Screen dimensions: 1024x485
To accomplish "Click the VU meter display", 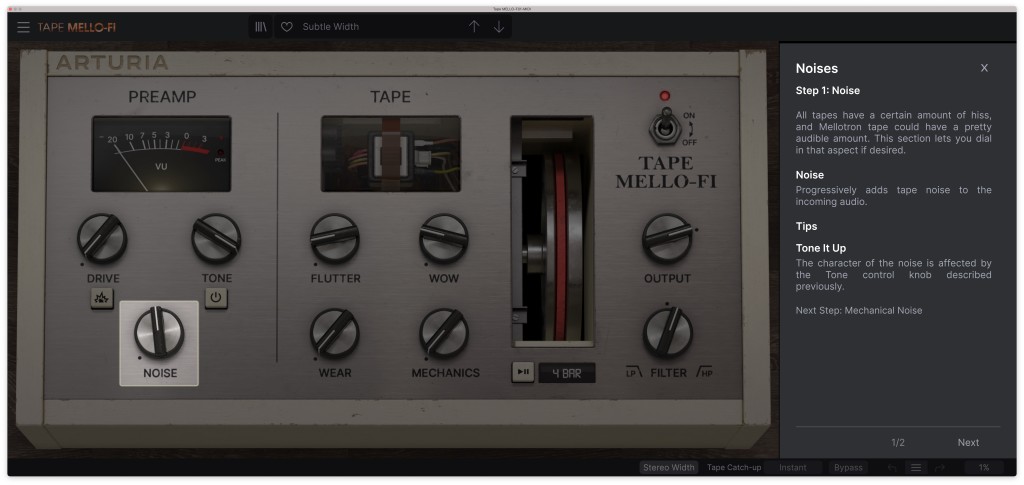I will click(x=161, y=154).
